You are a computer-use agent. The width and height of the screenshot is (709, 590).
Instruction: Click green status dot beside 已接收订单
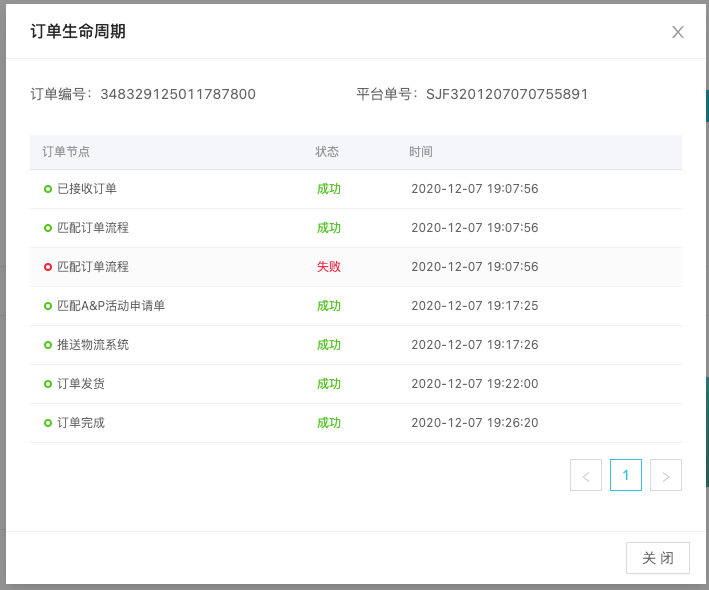48,189
